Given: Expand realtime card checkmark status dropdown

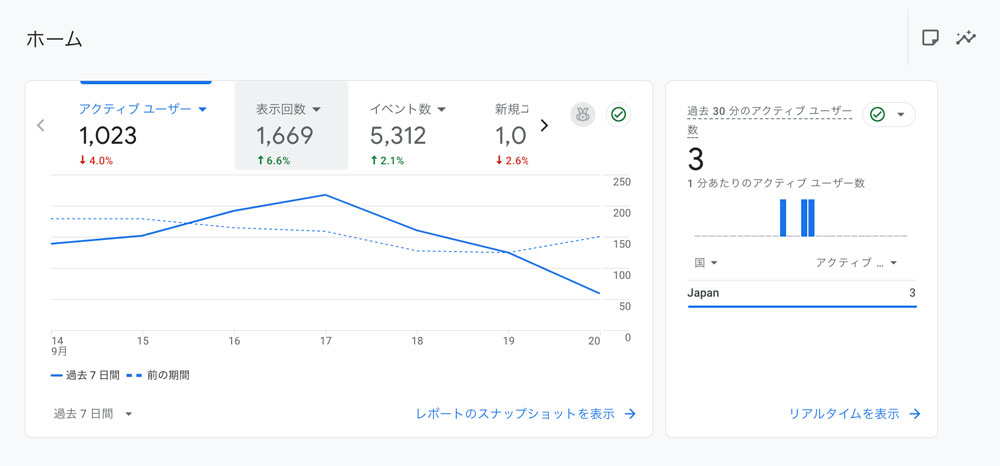Looking at the screenshot, I should (901, 115).
